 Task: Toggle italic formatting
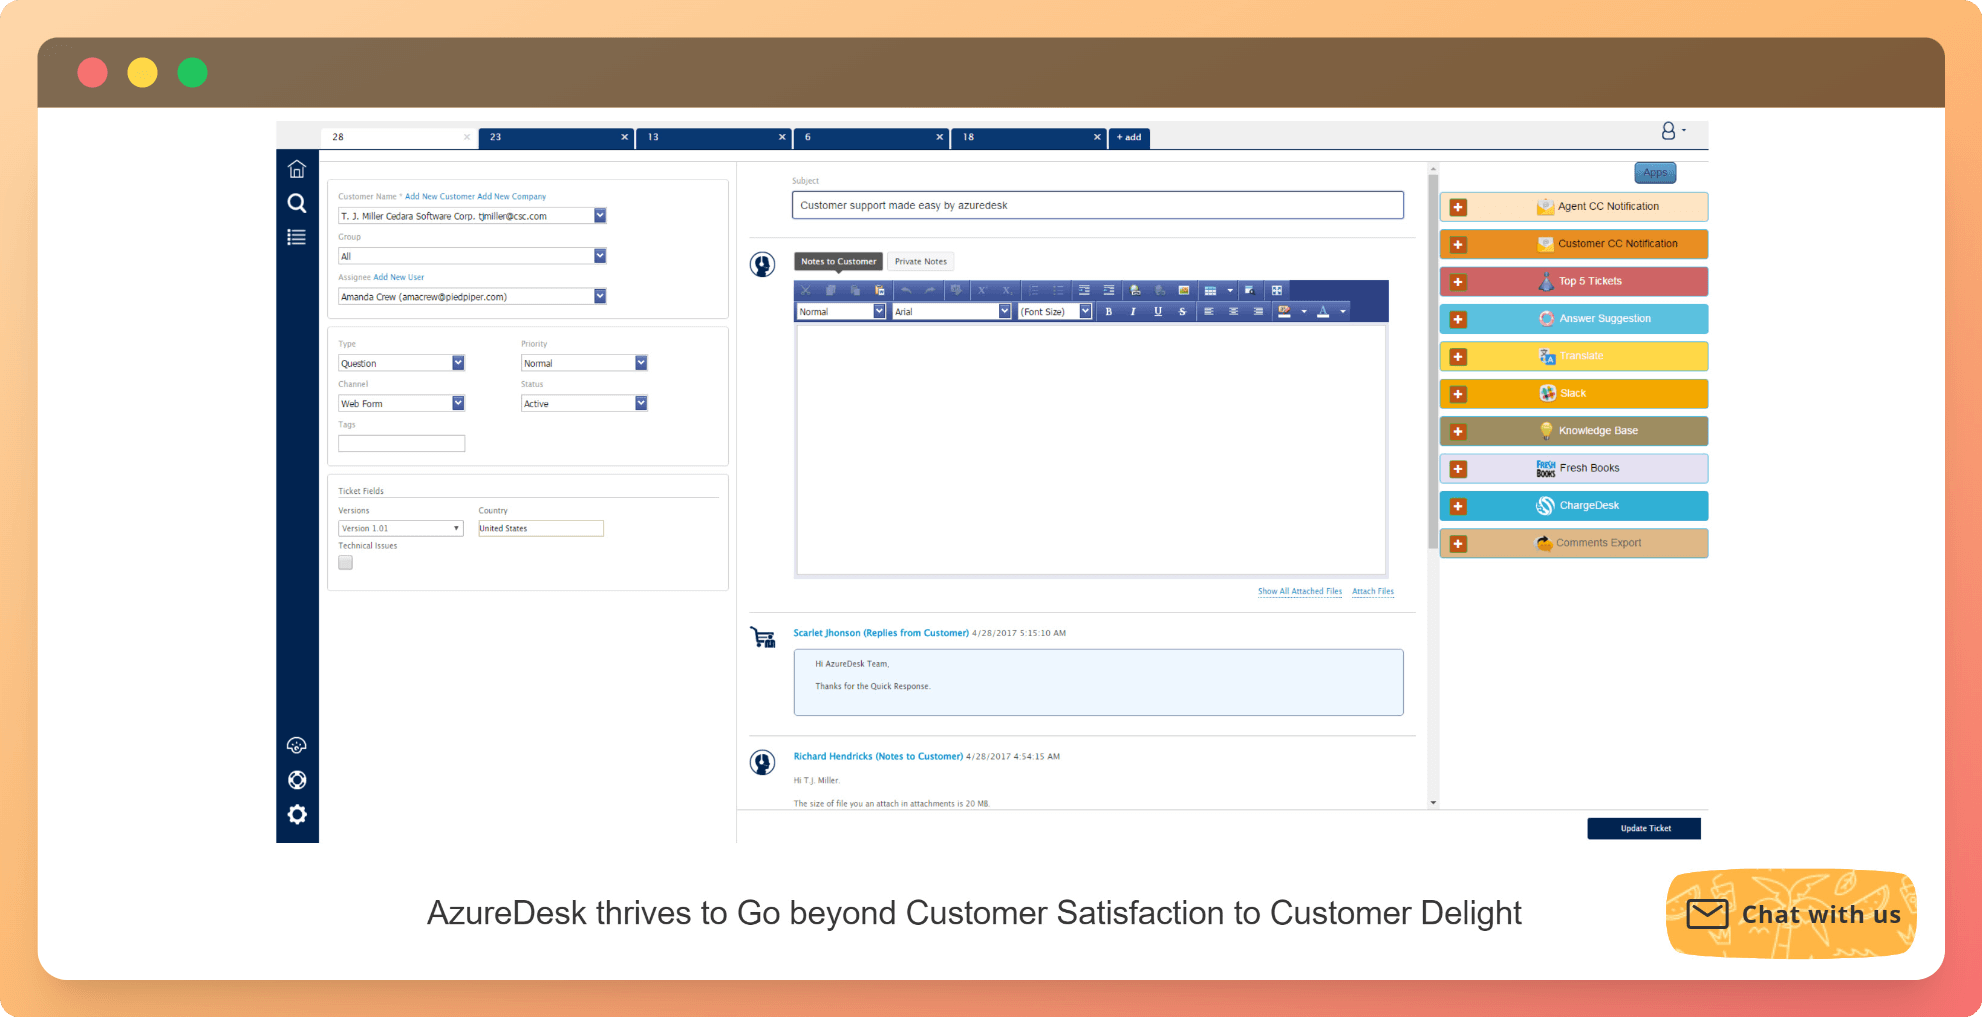pos(1133,311)
